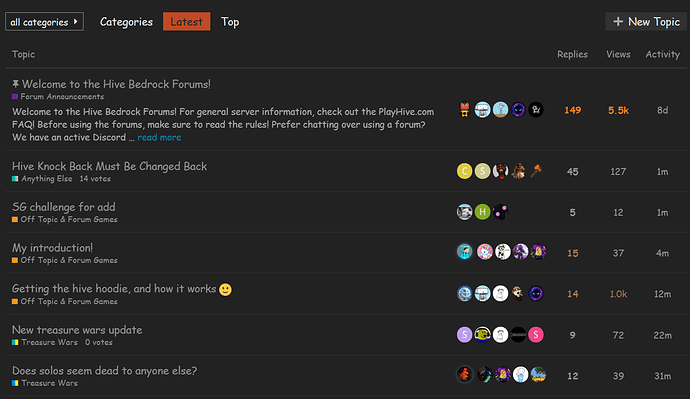Open the pinned Welcome to Hive Bedrock Forums topic
Screen dimensions: 690x399
(116, 84)
